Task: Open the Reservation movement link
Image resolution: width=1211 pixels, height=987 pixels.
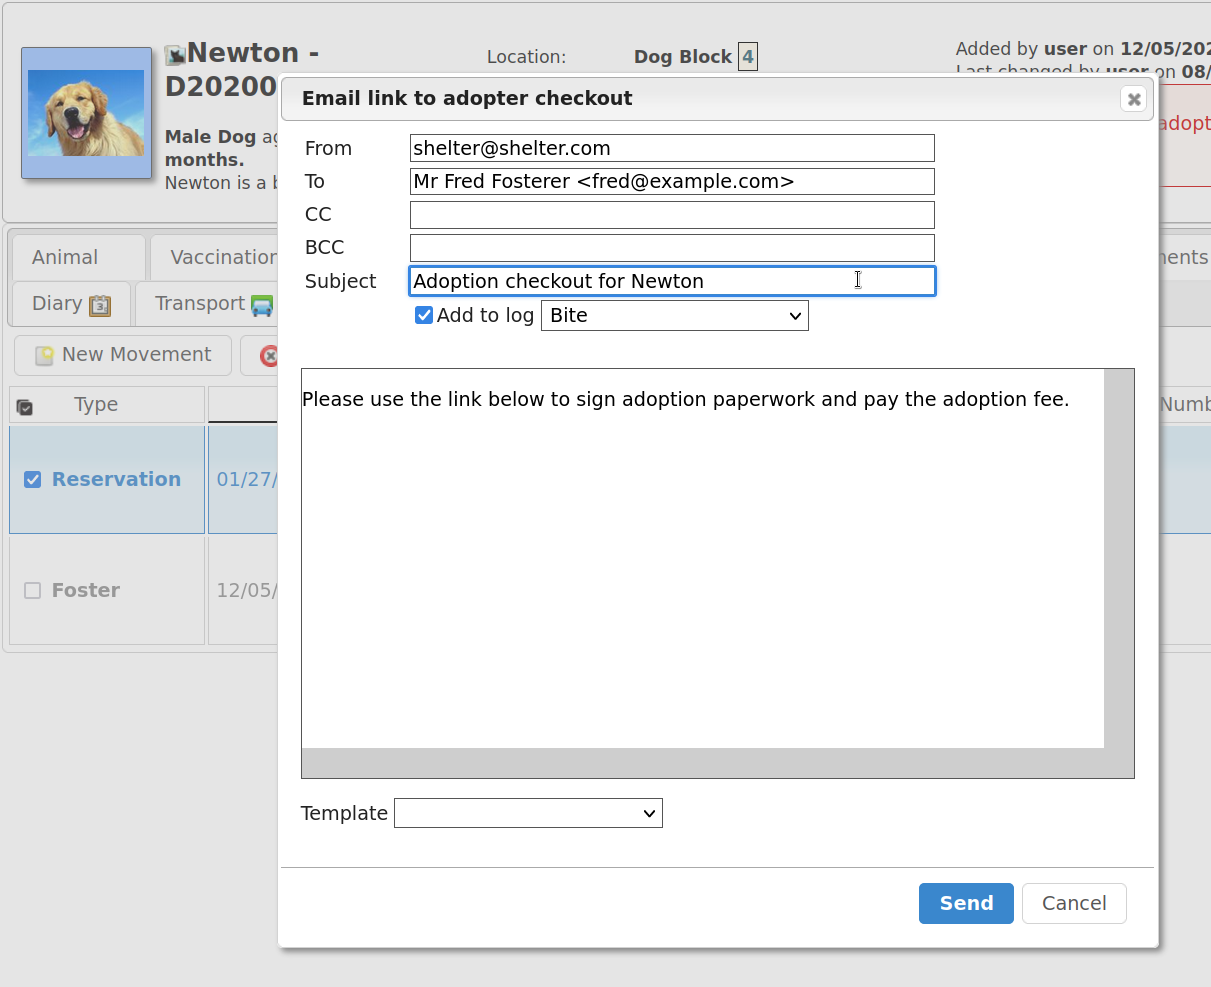Action: (x=116, y=479)
